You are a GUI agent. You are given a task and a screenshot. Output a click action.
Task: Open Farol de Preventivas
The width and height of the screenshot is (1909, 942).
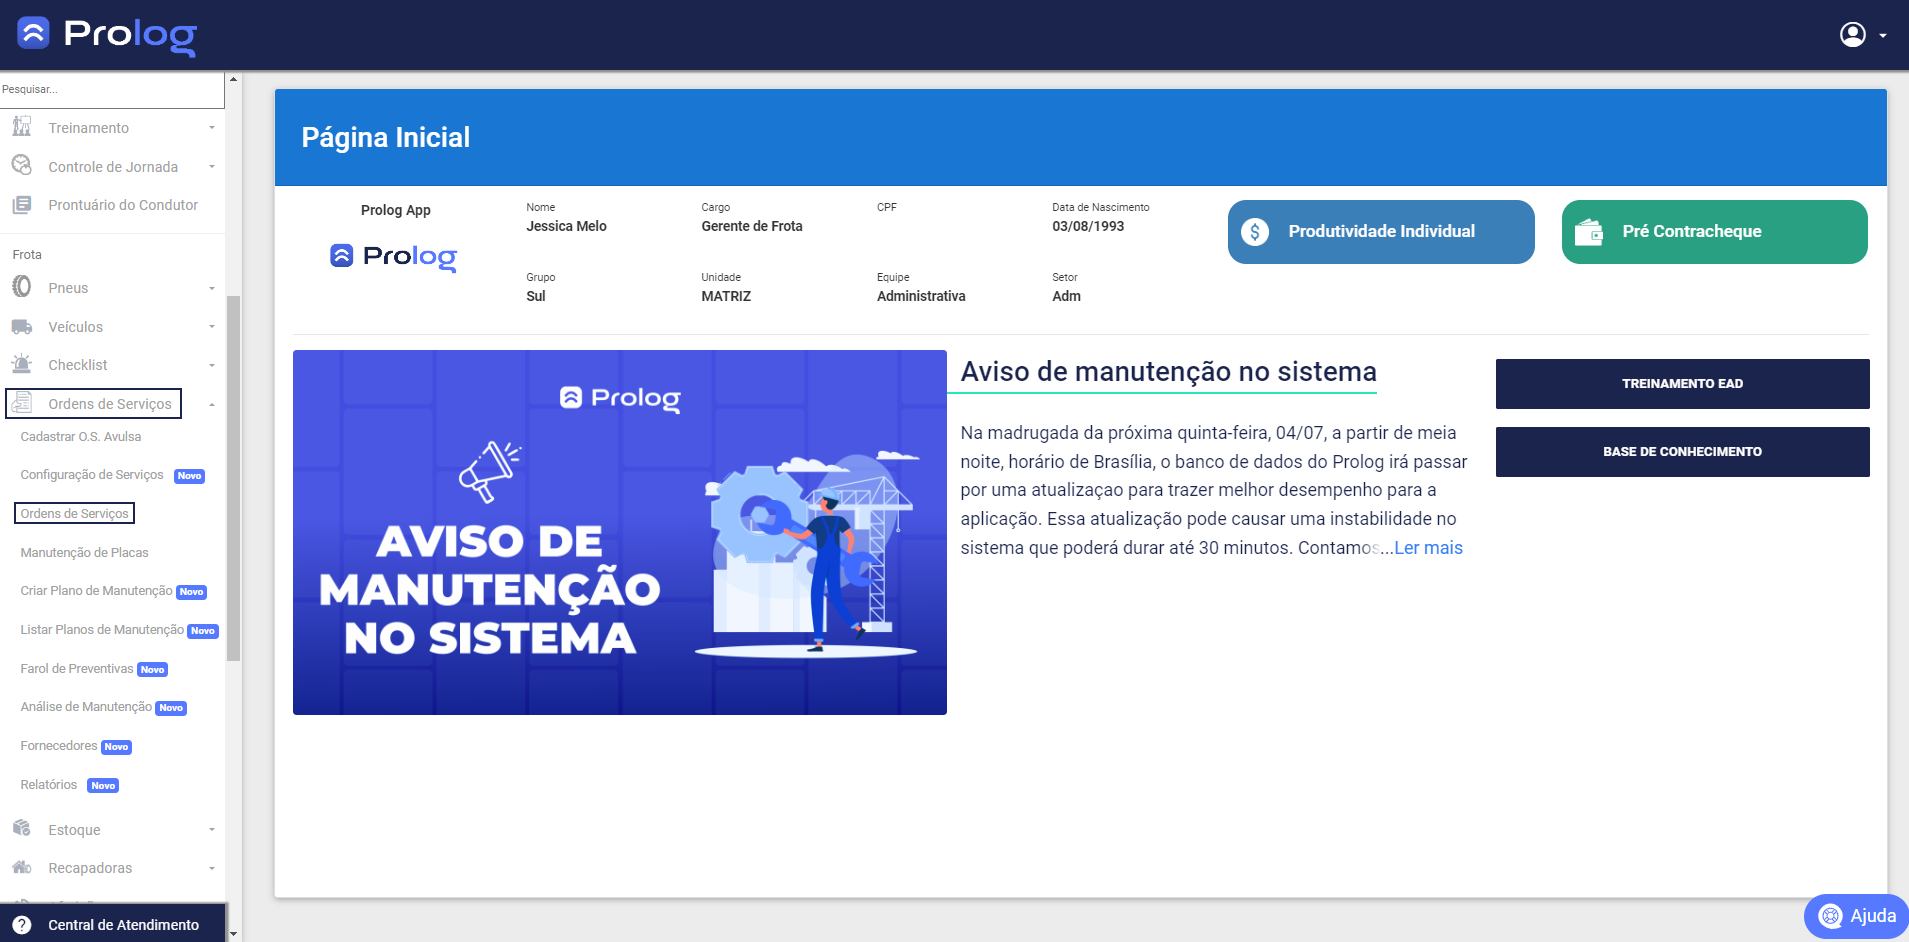click(77, 669)
